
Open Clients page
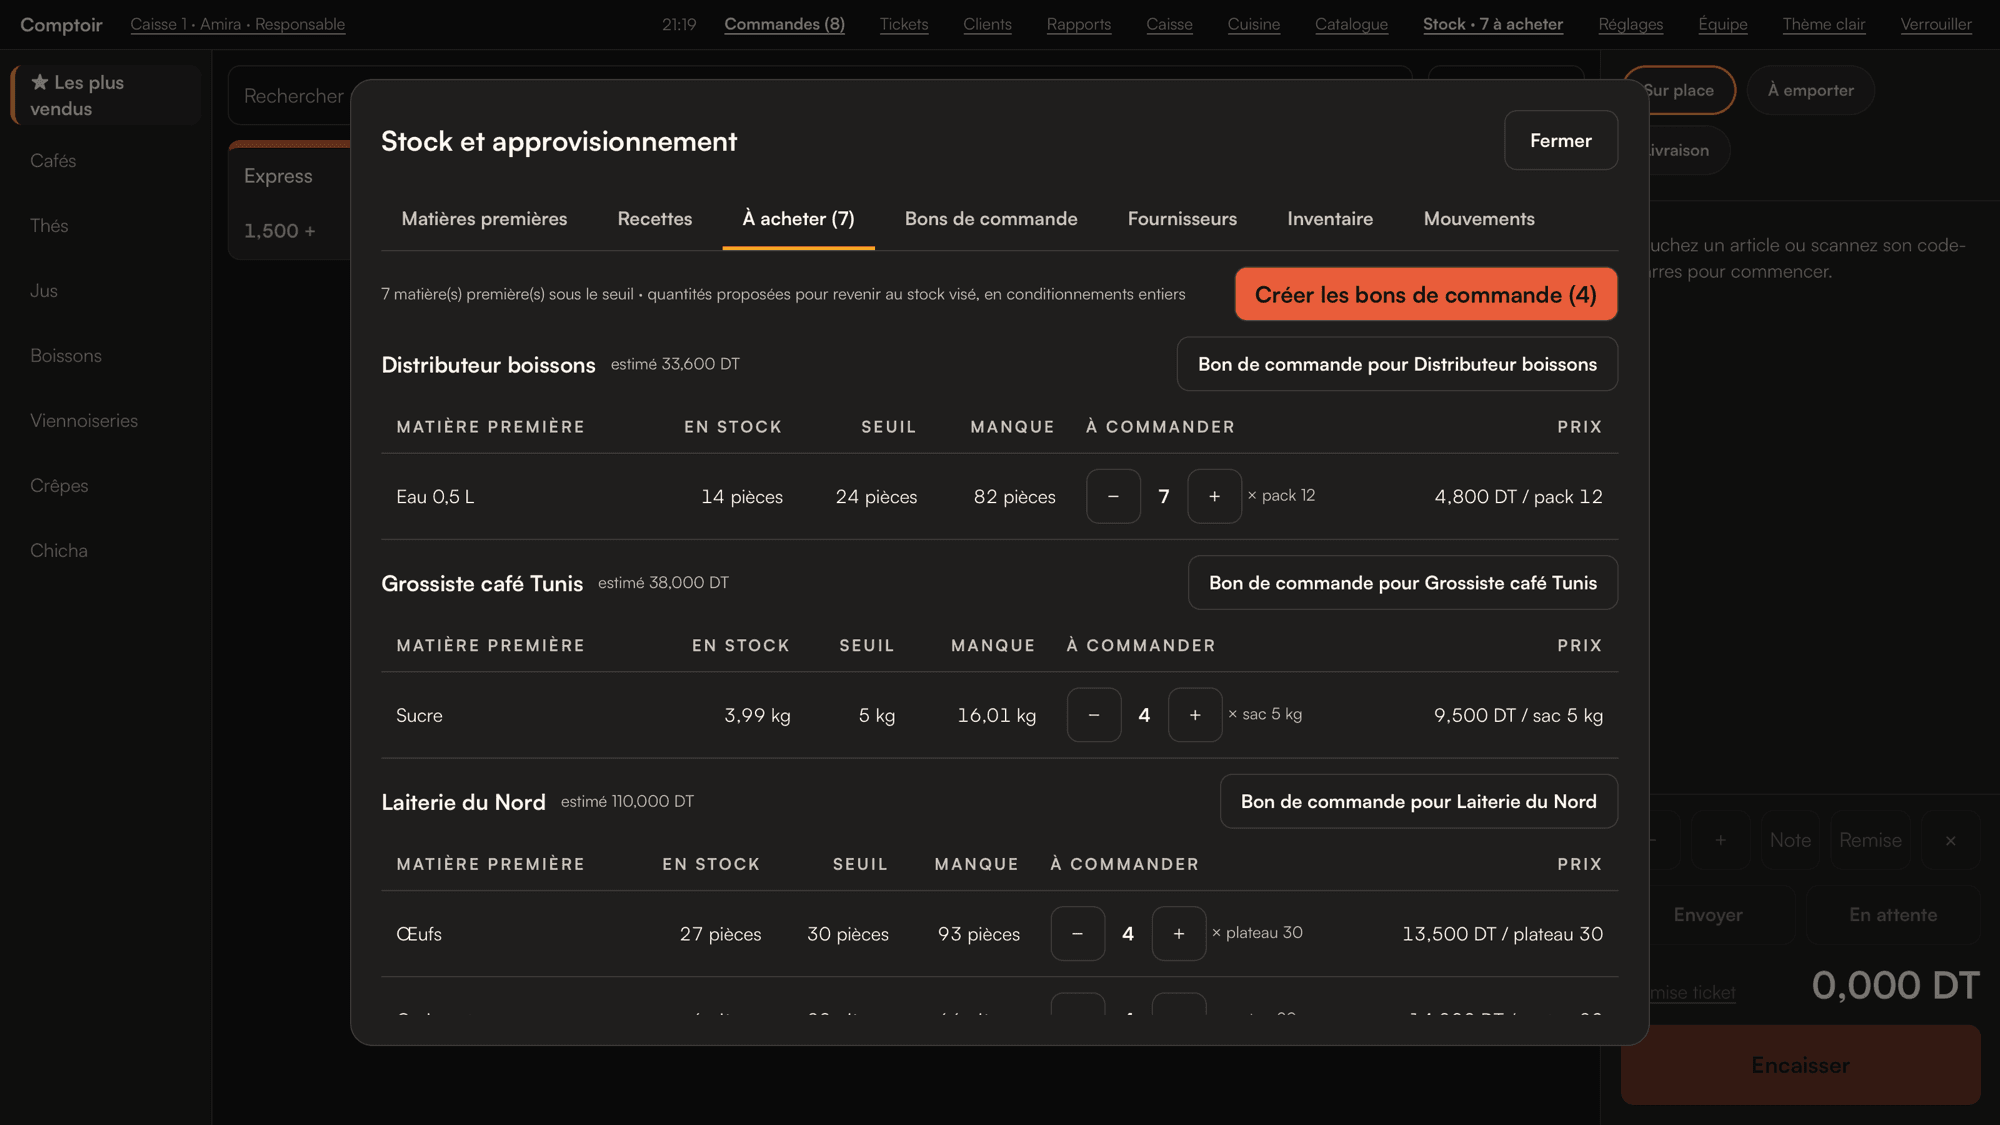coord(987,24)
